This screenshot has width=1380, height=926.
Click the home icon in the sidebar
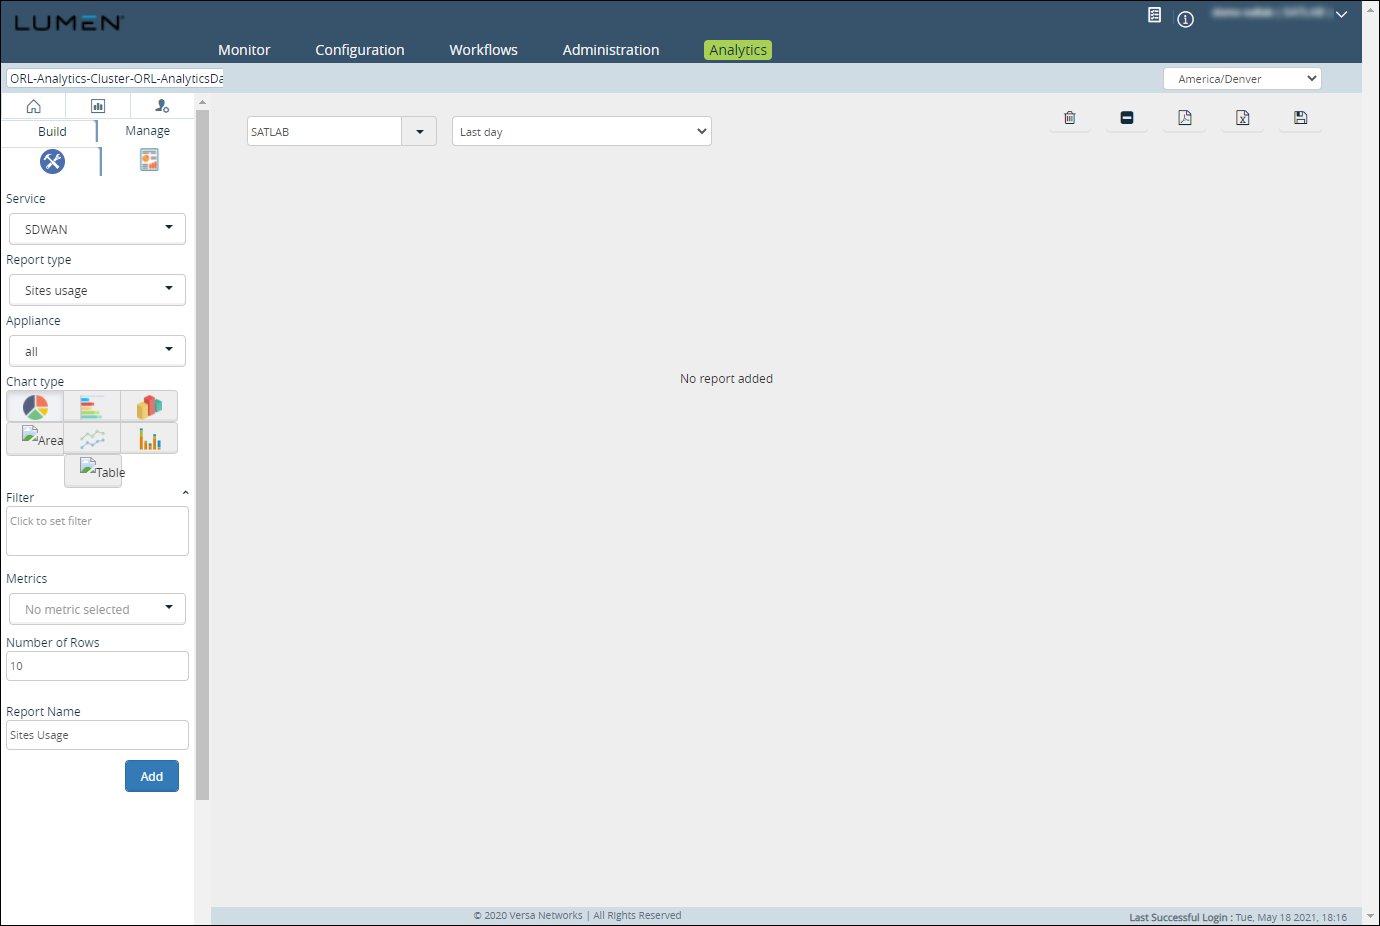click(x=33, y=105)
